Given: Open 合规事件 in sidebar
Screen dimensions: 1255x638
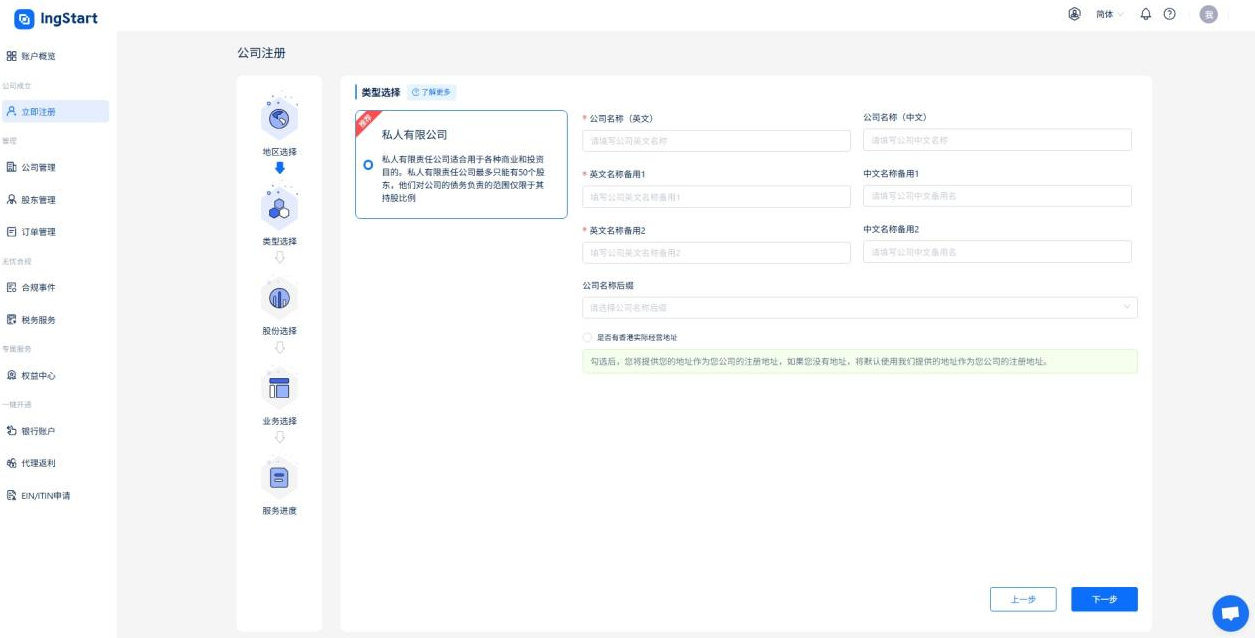Looking at the screenshot, I should click(x=55, y=287).
